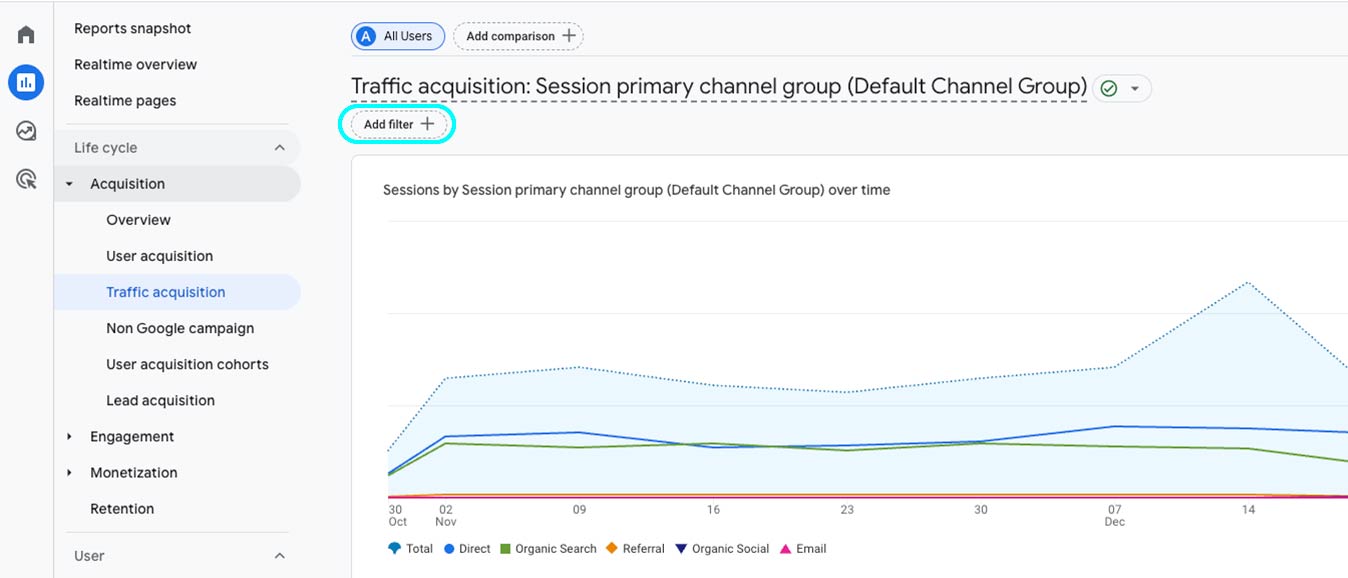Viewport: 1348px width, 578px height.
Task: Click the All Users segment chip
Action: [397, 36]
